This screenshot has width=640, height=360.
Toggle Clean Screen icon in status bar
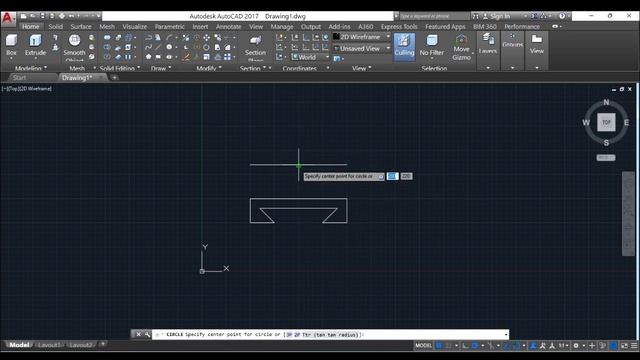(x=624, y=345)
